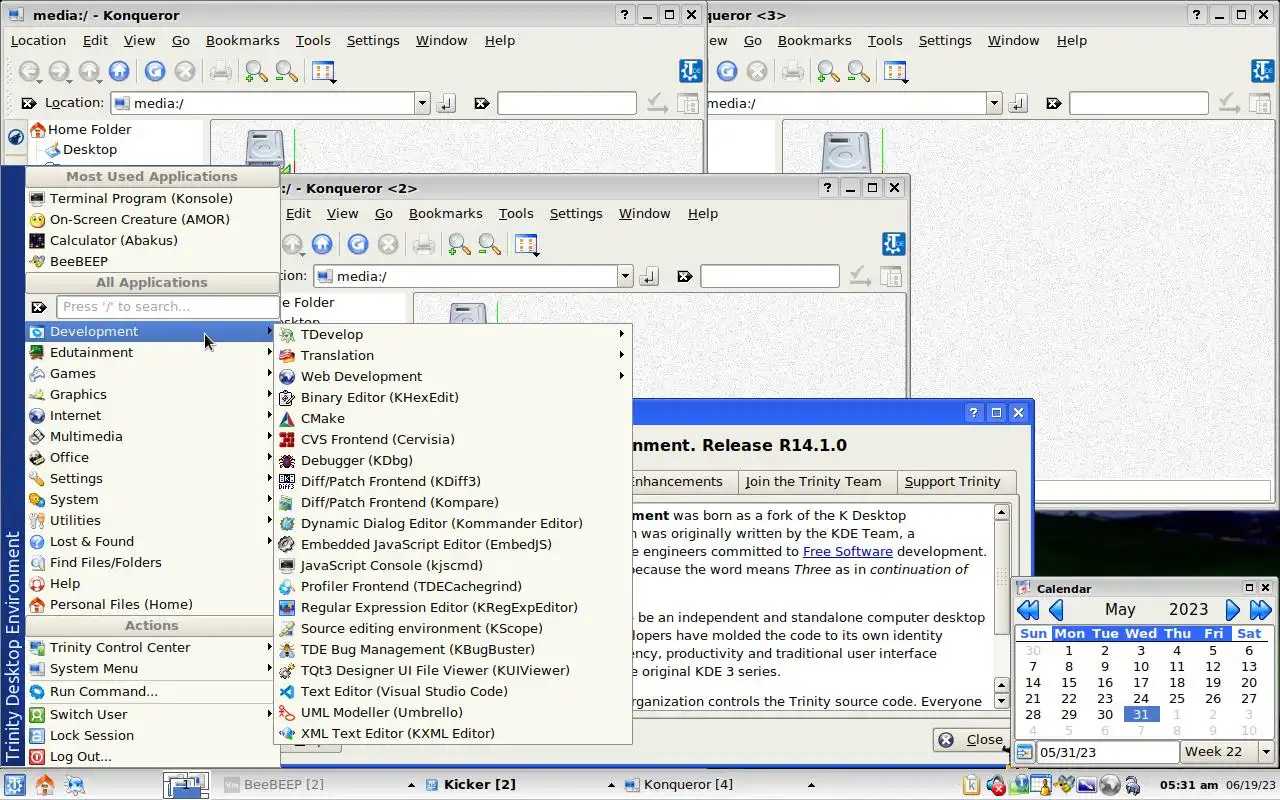Open the Free Software link
1280x800 pixels.
(847, 551)
